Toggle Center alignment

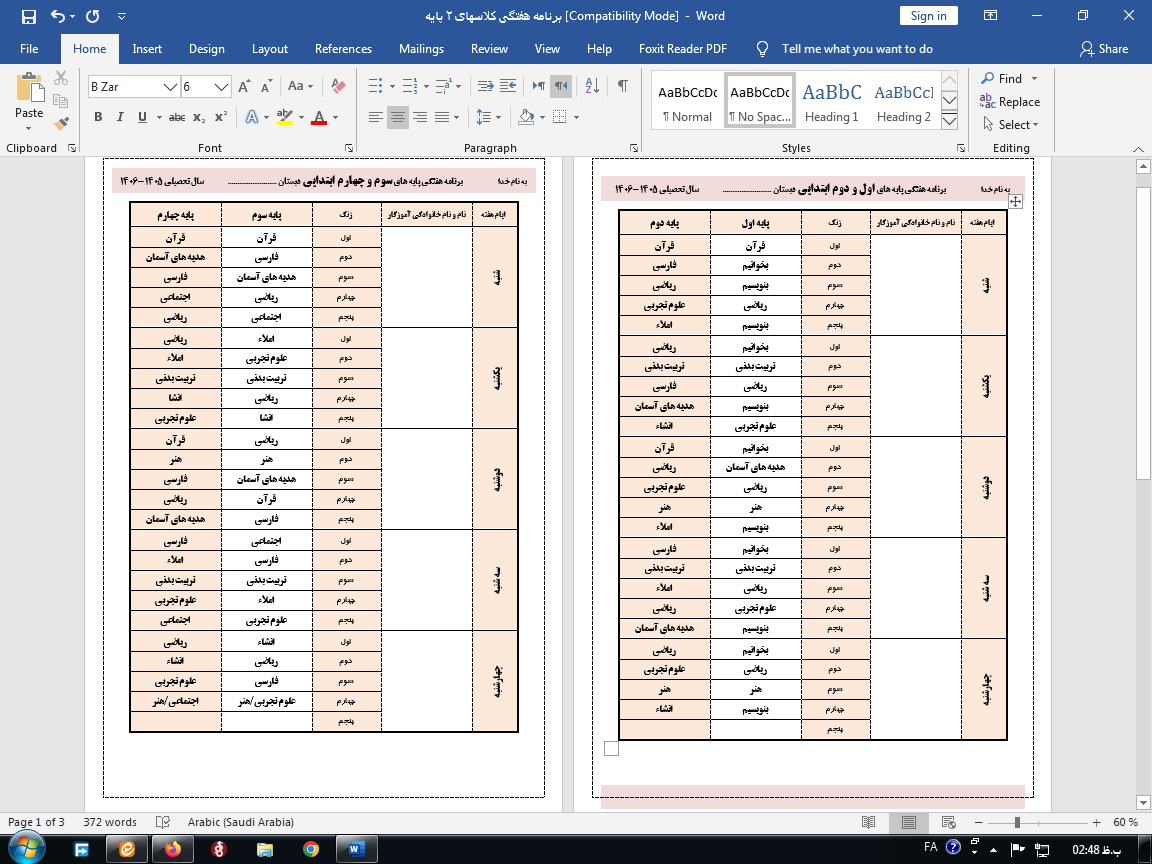pos(397,117)
